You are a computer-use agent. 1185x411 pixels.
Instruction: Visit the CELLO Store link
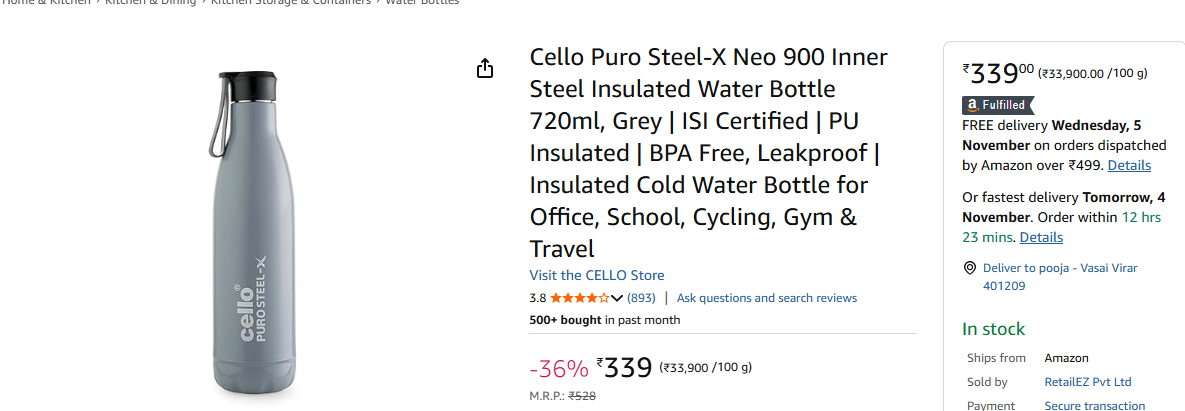pos(596,275)
